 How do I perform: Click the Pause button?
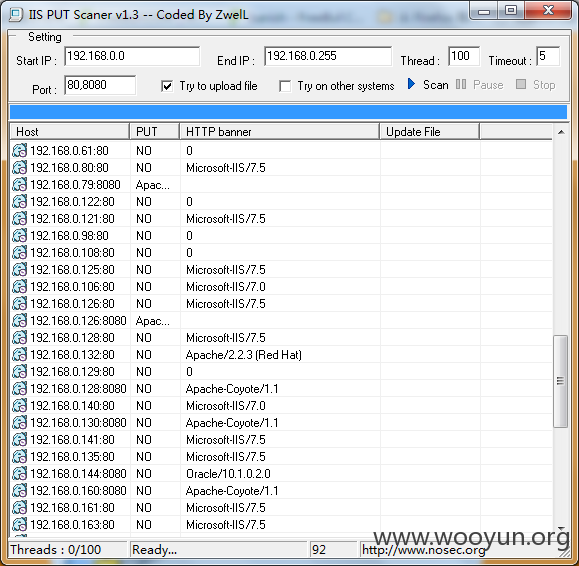click(479, 85)
